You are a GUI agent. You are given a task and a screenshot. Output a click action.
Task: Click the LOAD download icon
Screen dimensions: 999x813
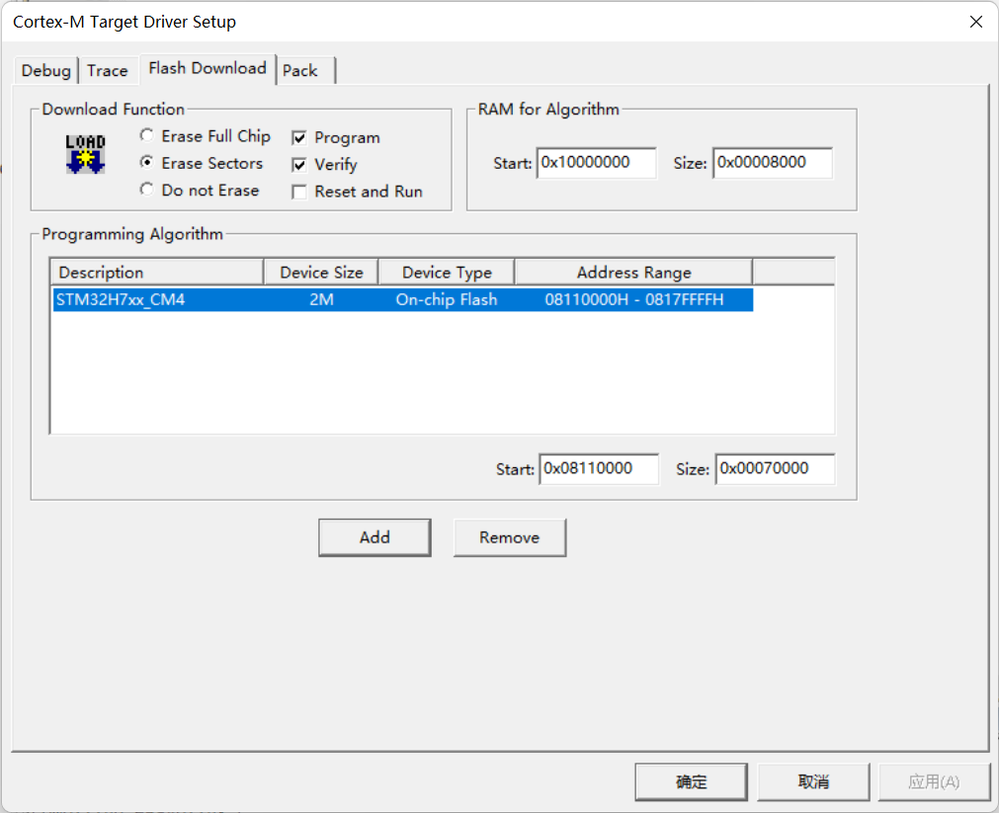[85, 154]
